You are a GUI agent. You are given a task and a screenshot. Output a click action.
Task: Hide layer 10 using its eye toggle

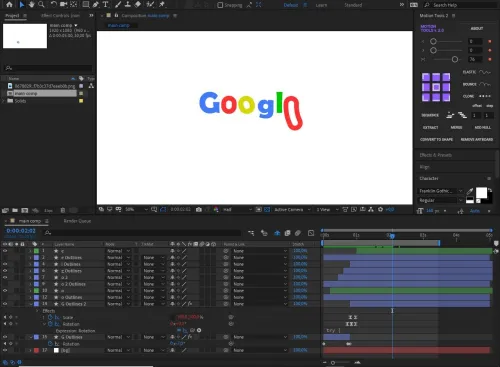[x=5, y=291]
